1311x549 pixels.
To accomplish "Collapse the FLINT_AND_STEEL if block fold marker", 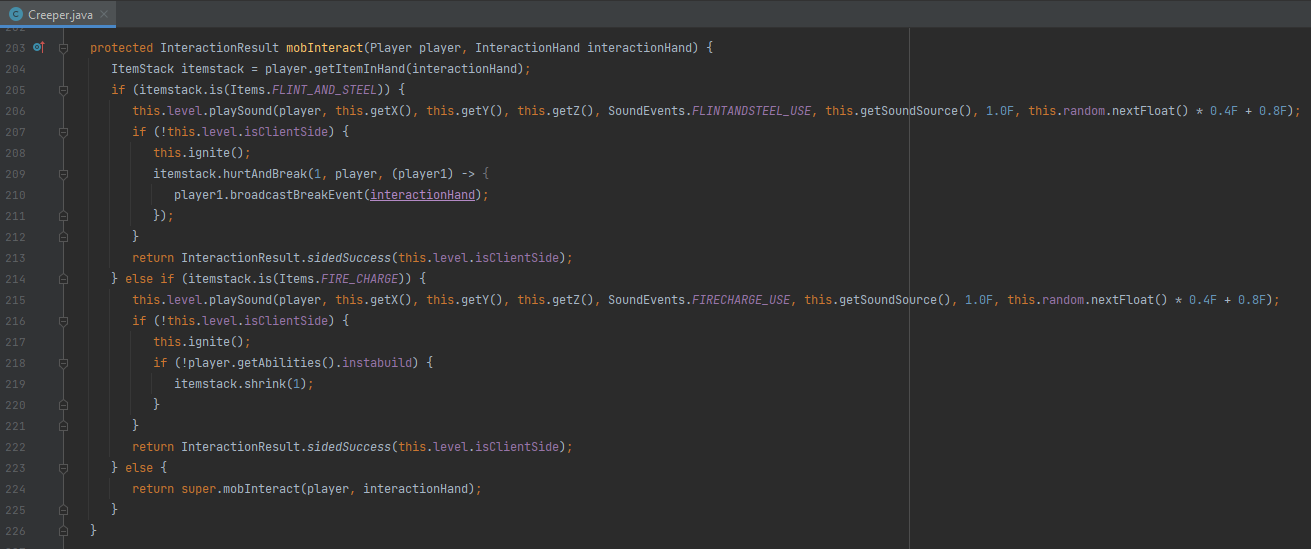I will (63, 90).
